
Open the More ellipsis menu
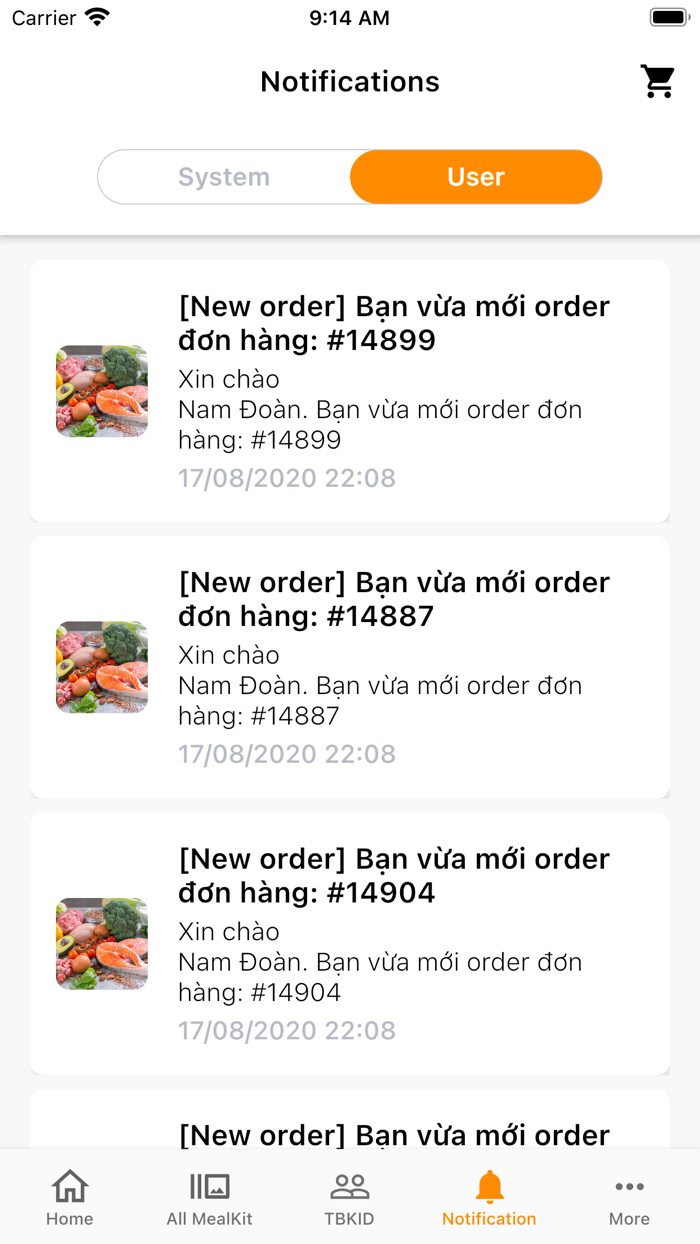tap(629, 1187)
